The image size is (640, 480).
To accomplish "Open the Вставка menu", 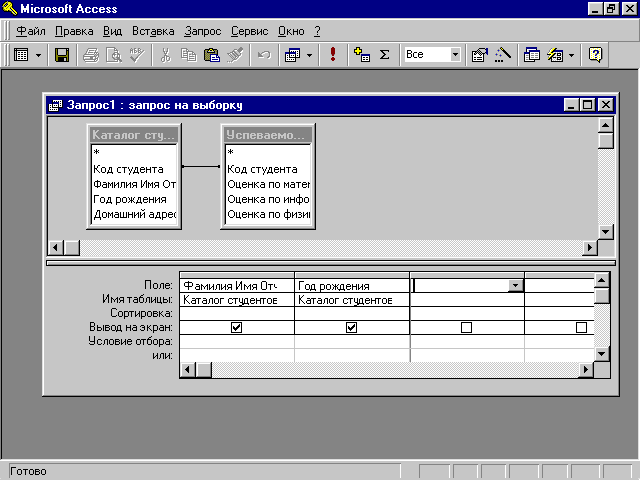I will tap(153, 31).
